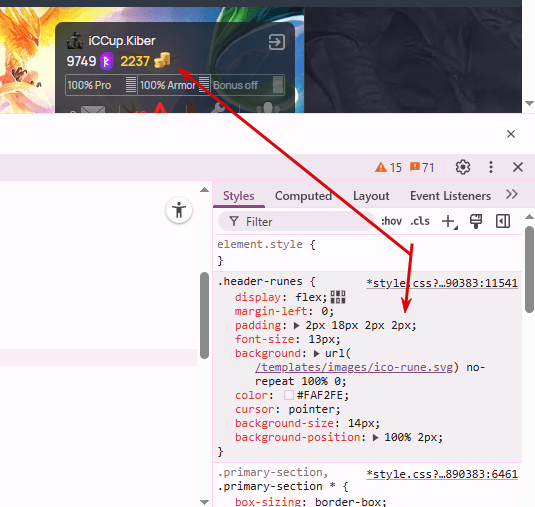Switch to the Computed tab
This screenshot has width=535, height=507.
tap(303, 196)
